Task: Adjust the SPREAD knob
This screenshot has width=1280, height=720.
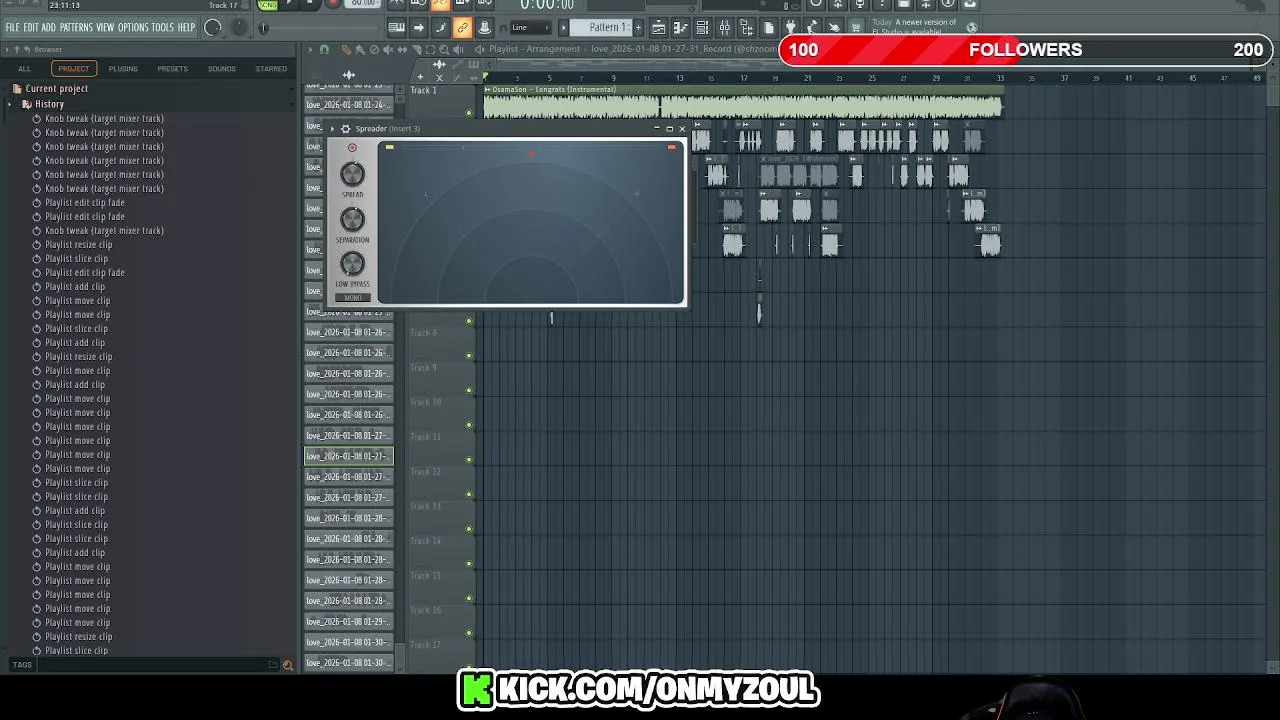Action: coord(352,175)
